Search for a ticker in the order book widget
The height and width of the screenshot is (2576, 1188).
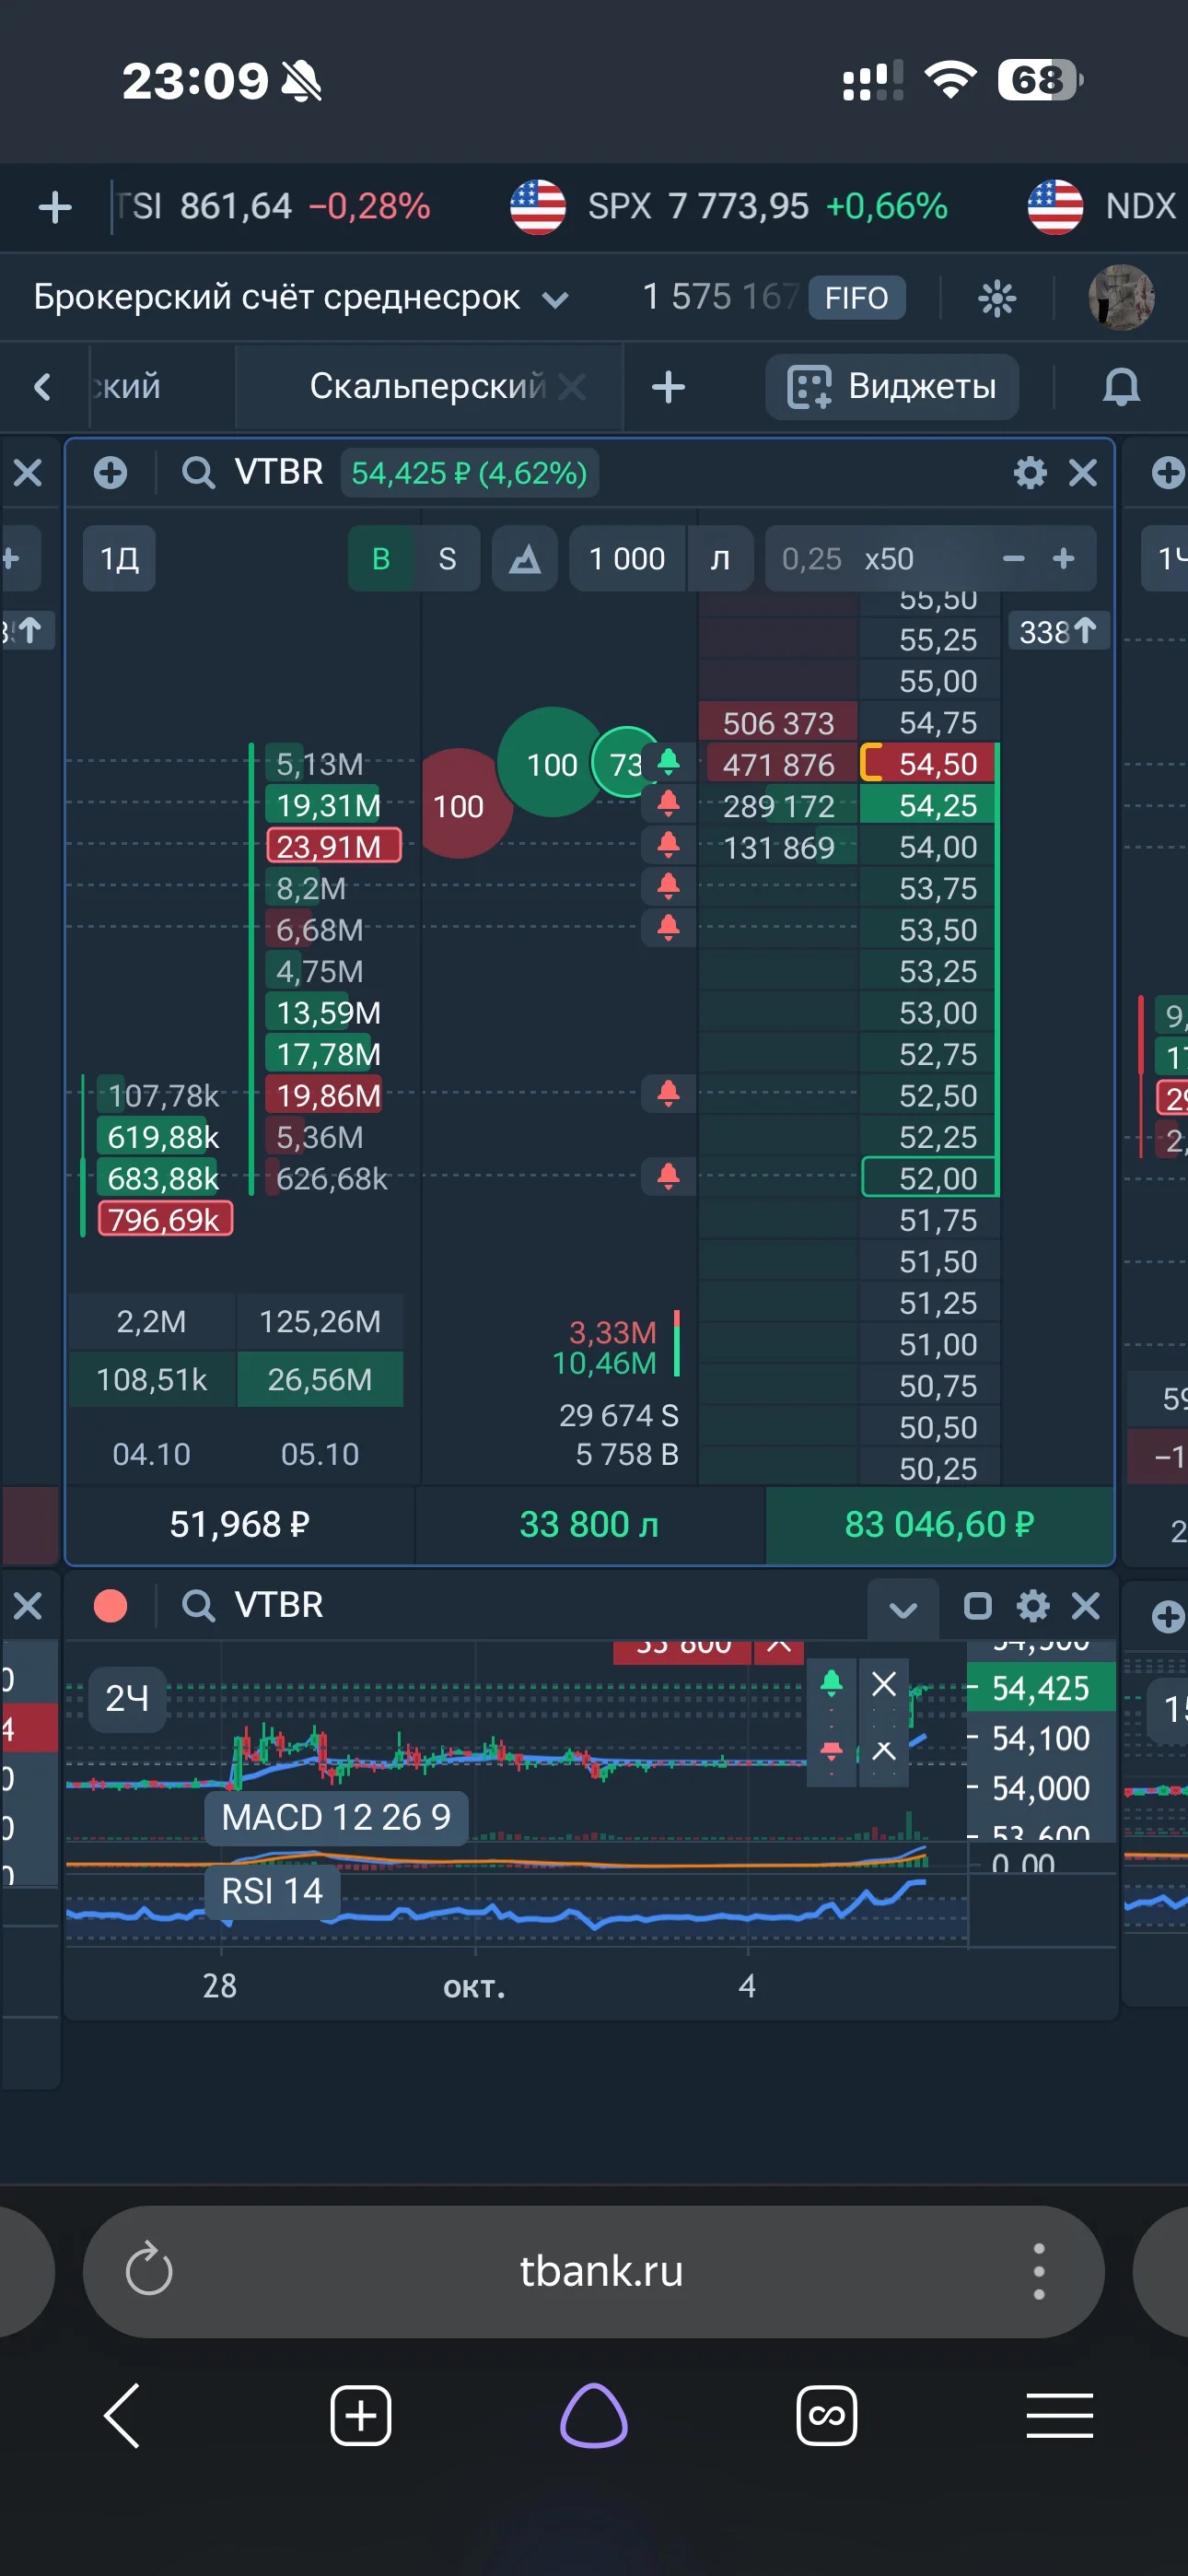click(x=198, y=472)
